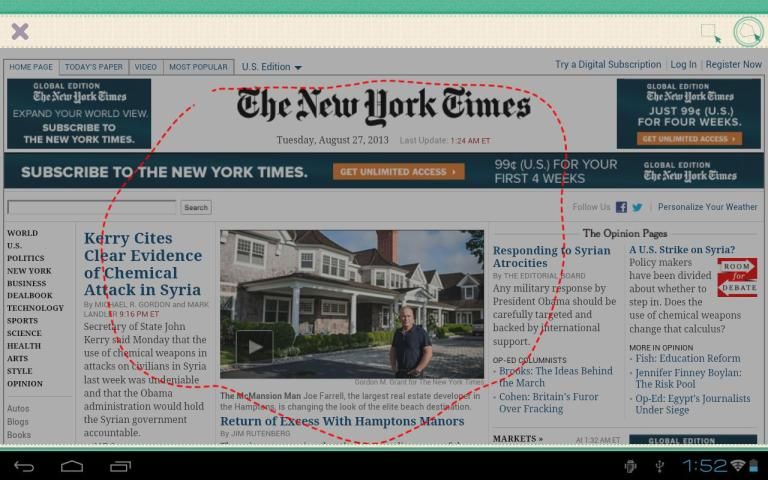
Task: Open the recent apps switcher
Action: (120, 466)
